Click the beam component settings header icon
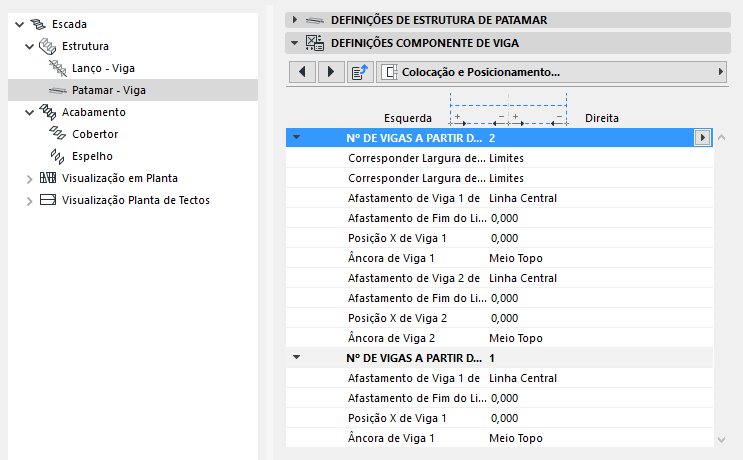This screenshot has width=743, height=460. coord(315,43)
